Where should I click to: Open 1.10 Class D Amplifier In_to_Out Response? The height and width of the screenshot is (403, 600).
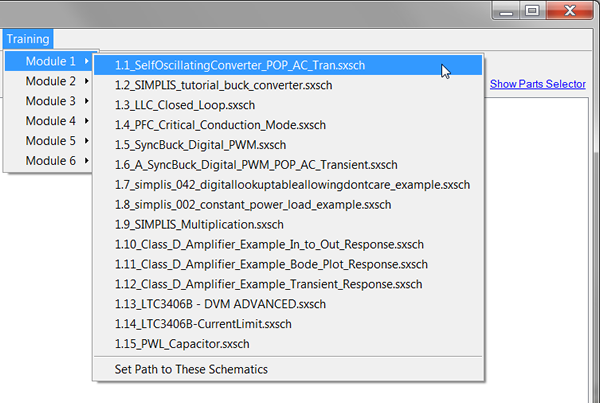click(288, 244)
